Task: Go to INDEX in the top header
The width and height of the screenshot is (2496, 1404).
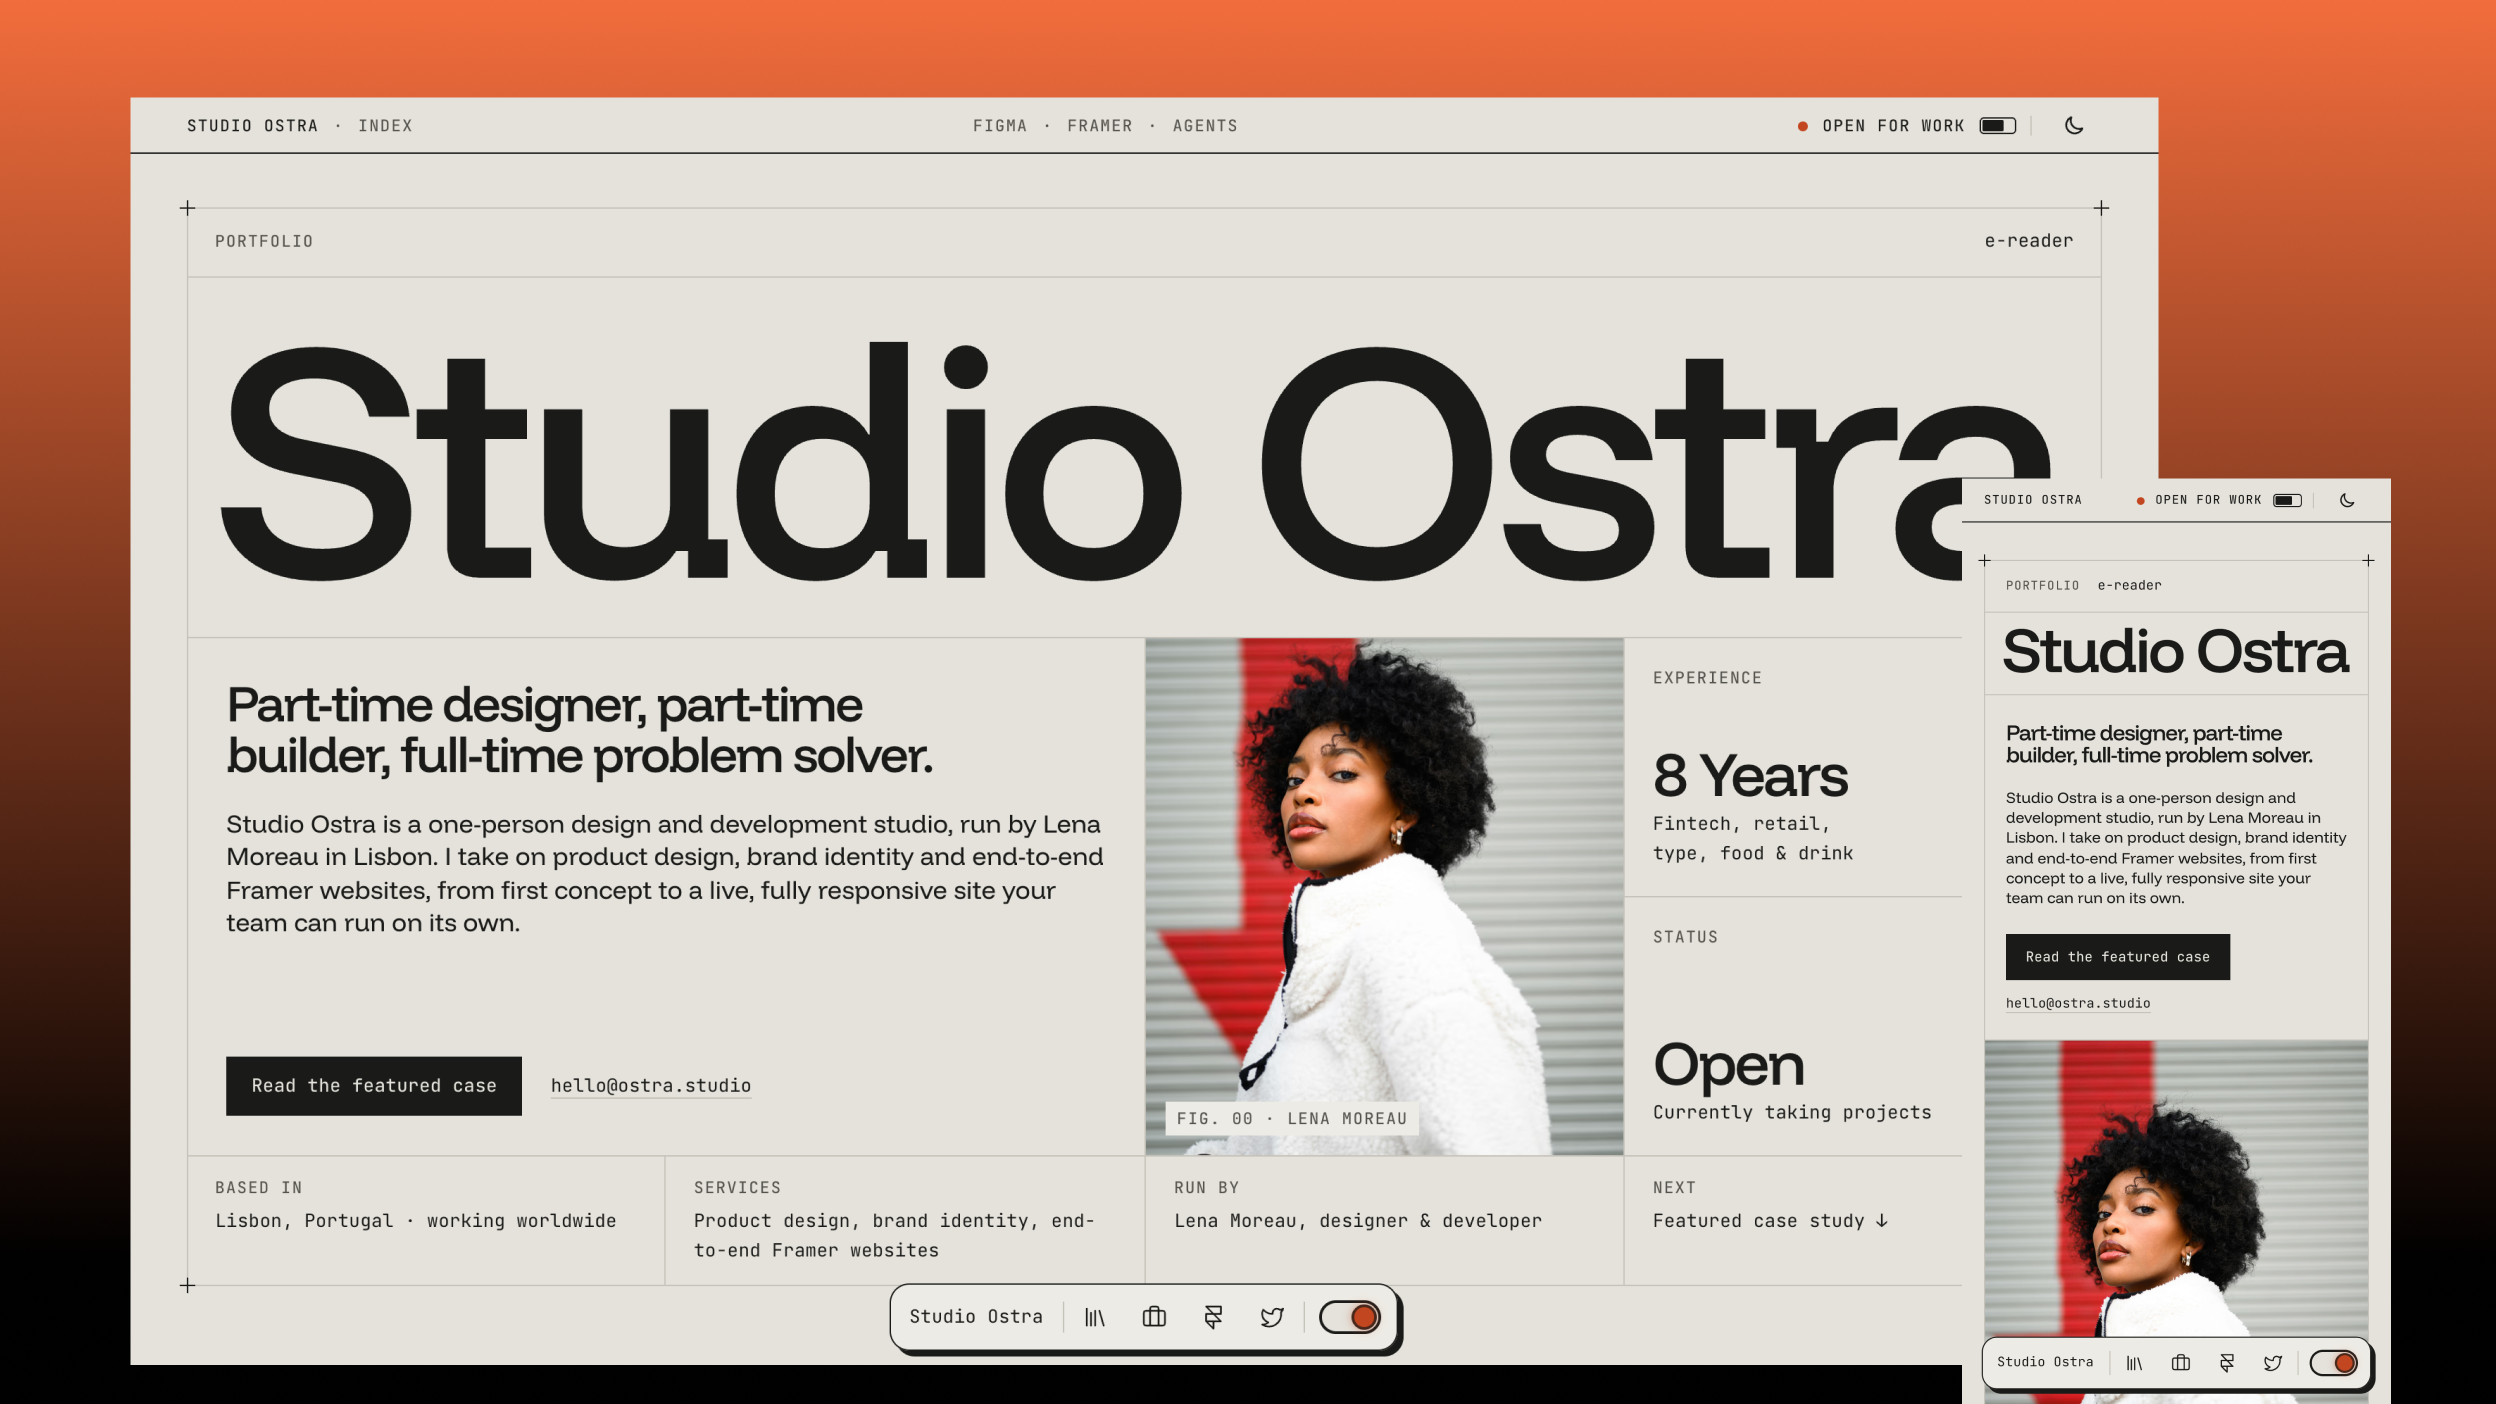Action: point(385,126)
